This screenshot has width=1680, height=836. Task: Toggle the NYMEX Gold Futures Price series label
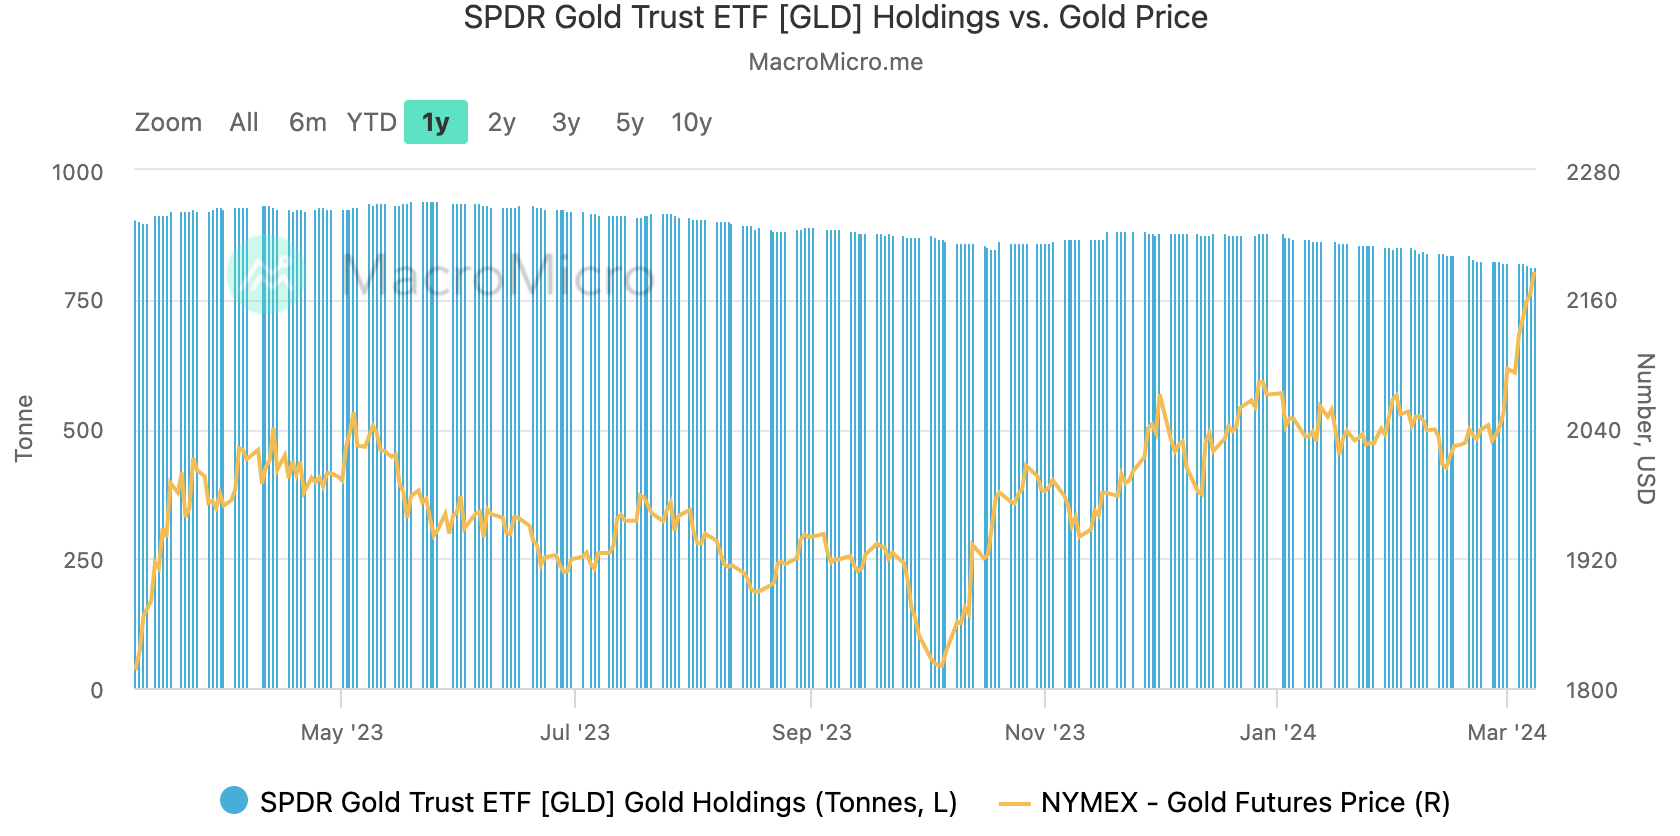click(x=1245, y=802)
